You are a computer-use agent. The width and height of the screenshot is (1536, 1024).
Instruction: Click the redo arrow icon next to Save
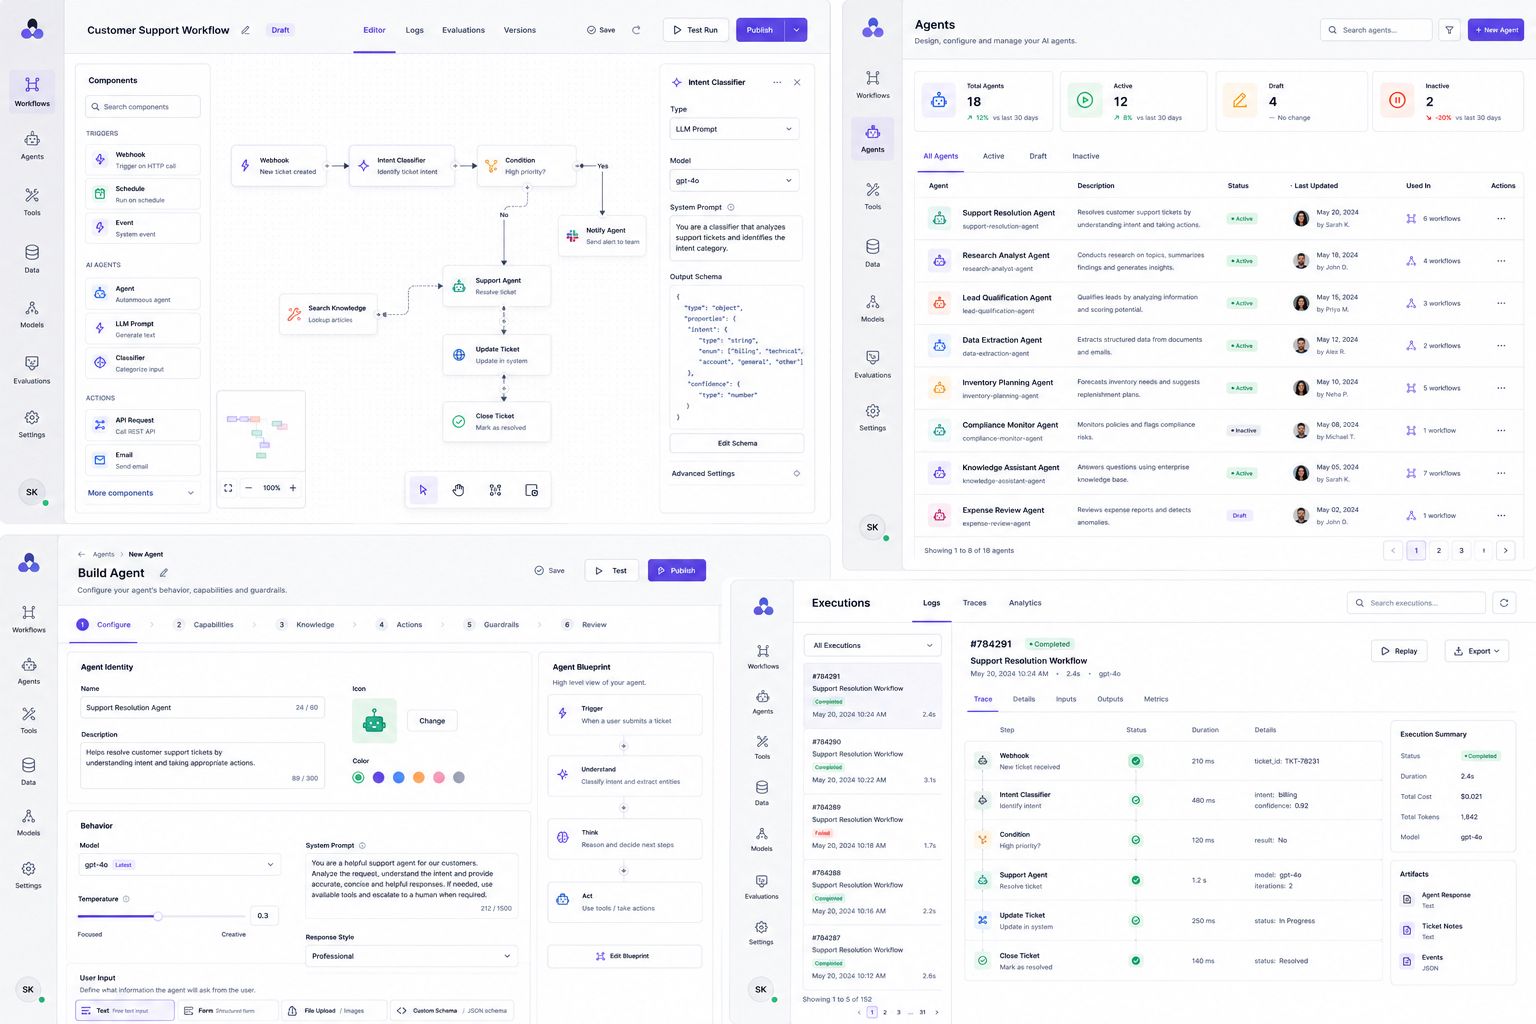(636, 30)
